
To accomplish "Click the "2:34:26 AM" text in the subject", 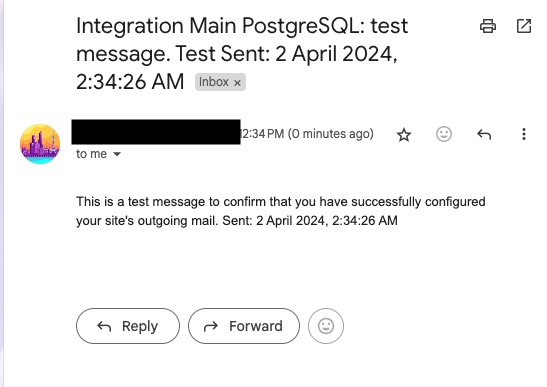I will [x=130, y=82].
